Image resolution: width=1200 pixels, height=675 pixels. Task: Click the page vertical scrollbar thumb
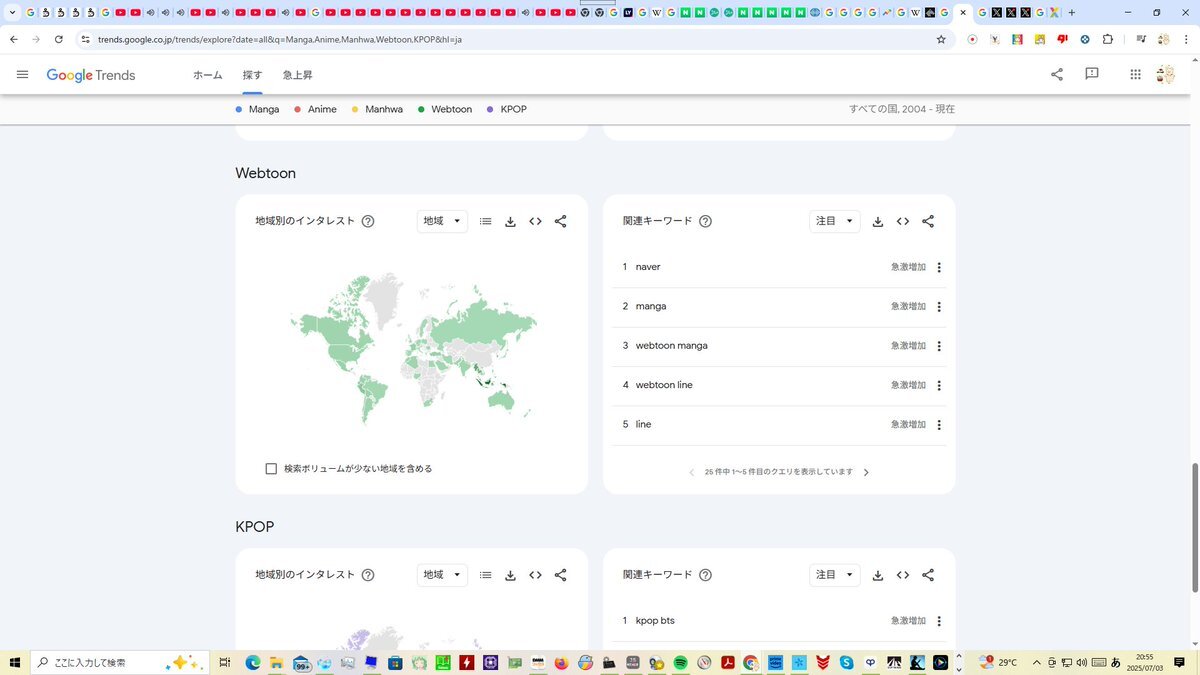click(x=1193, y=526)
